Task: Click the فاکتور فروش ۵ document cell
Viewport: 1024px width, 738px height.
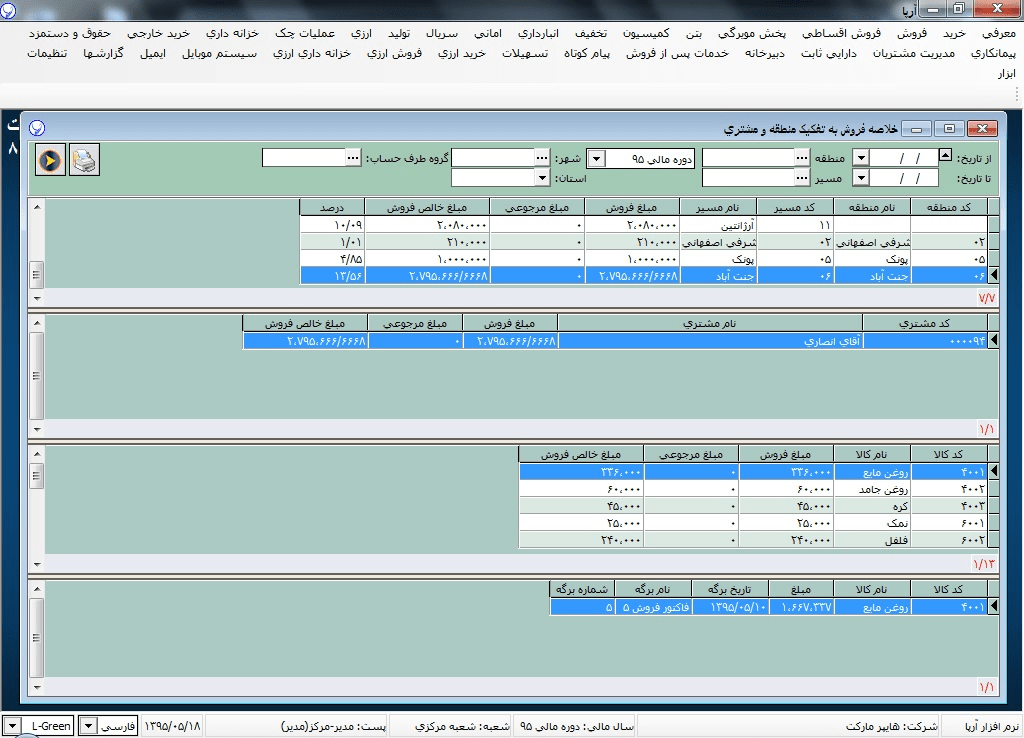Action: (x=654, y=607)
